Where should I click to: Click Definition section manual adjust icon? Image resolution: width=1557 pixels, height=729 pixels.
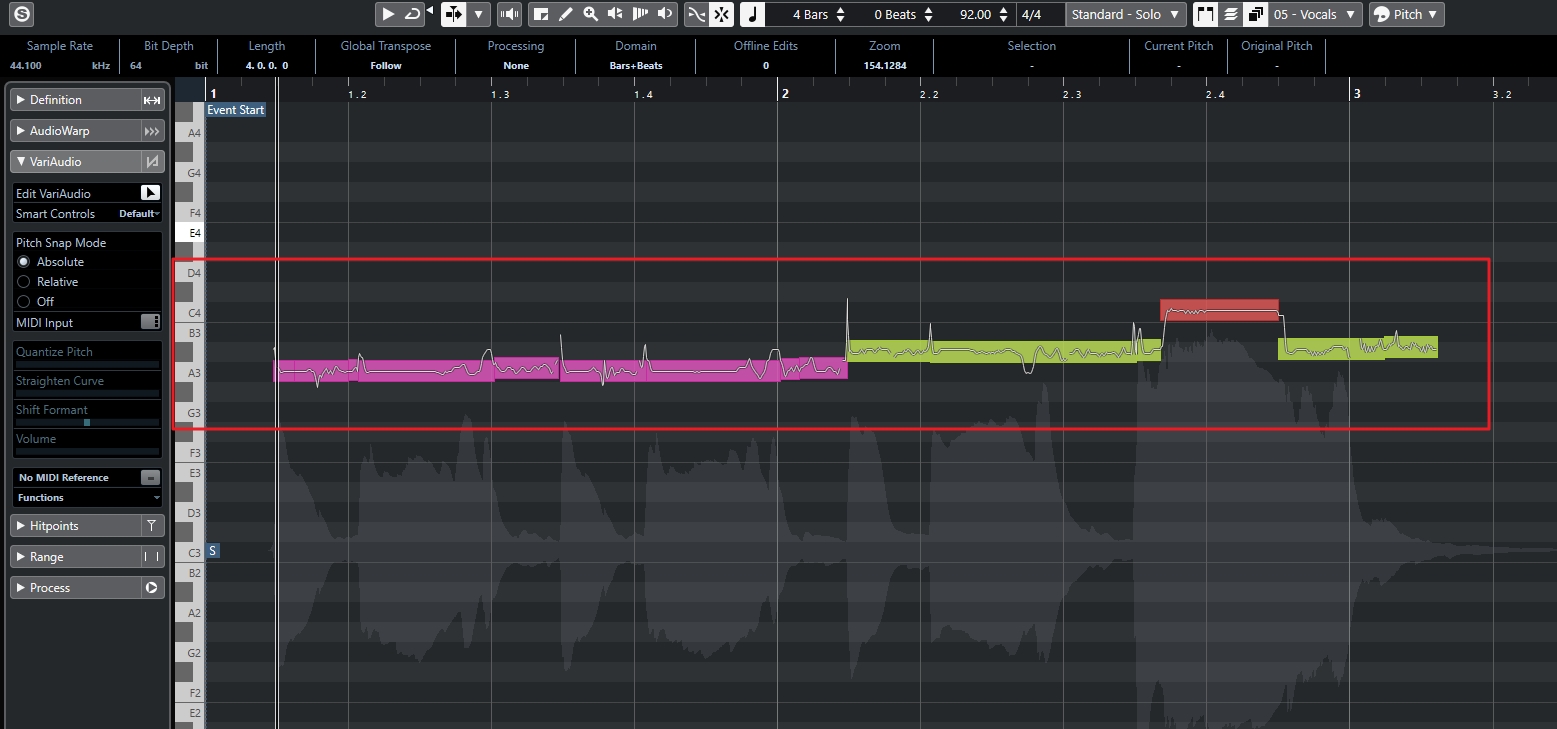[152, 100]
